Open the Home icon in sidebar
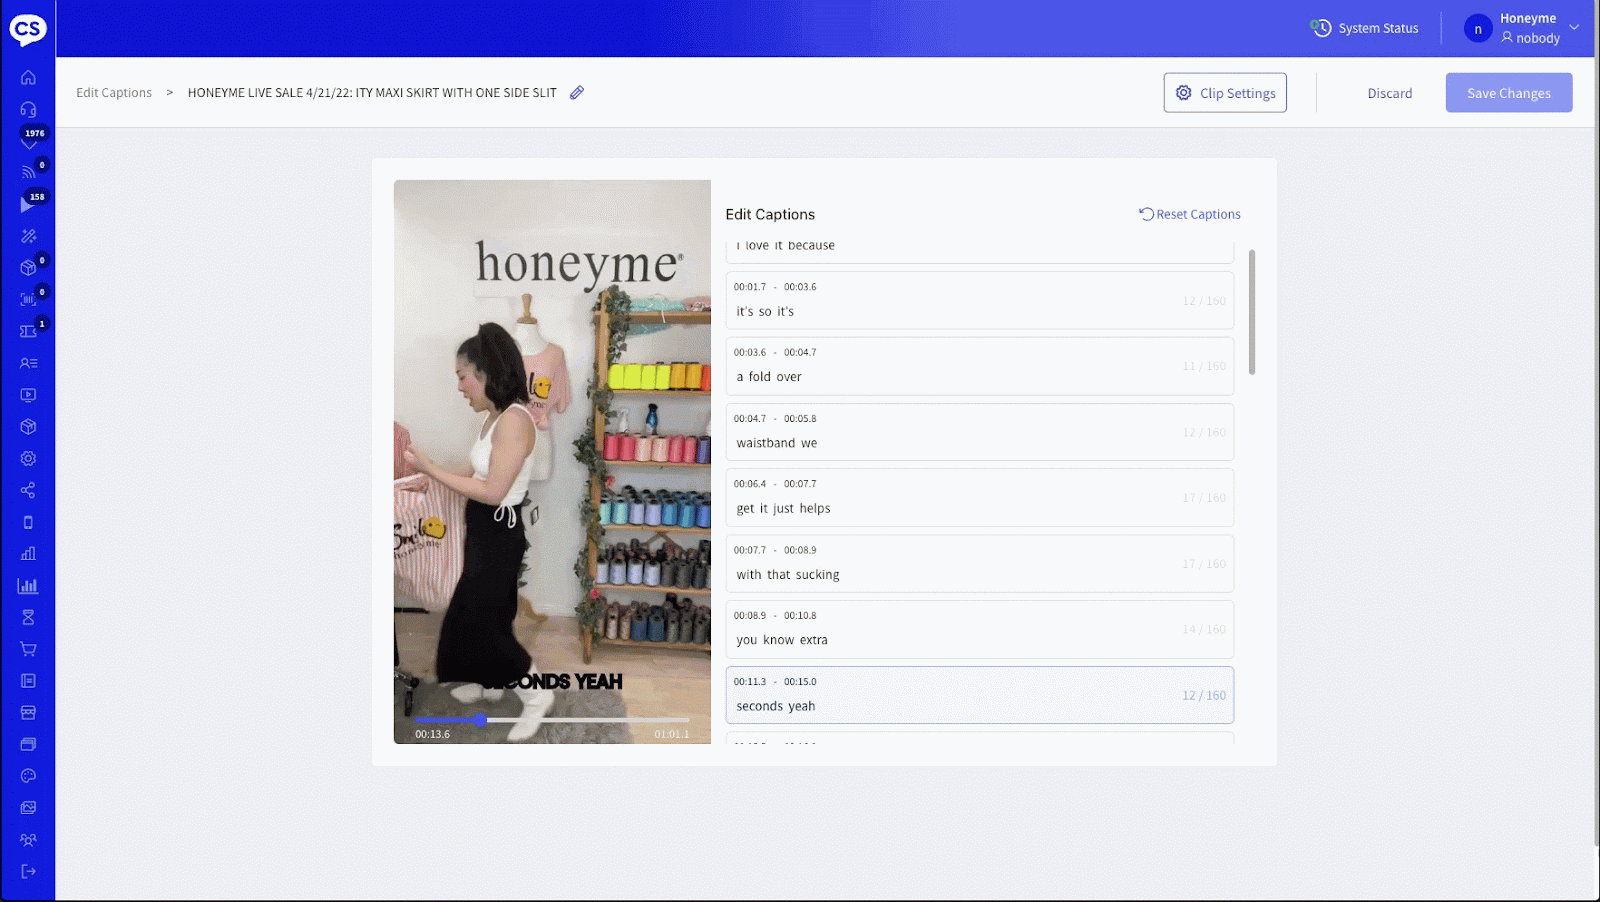 (x=28, y=77)
